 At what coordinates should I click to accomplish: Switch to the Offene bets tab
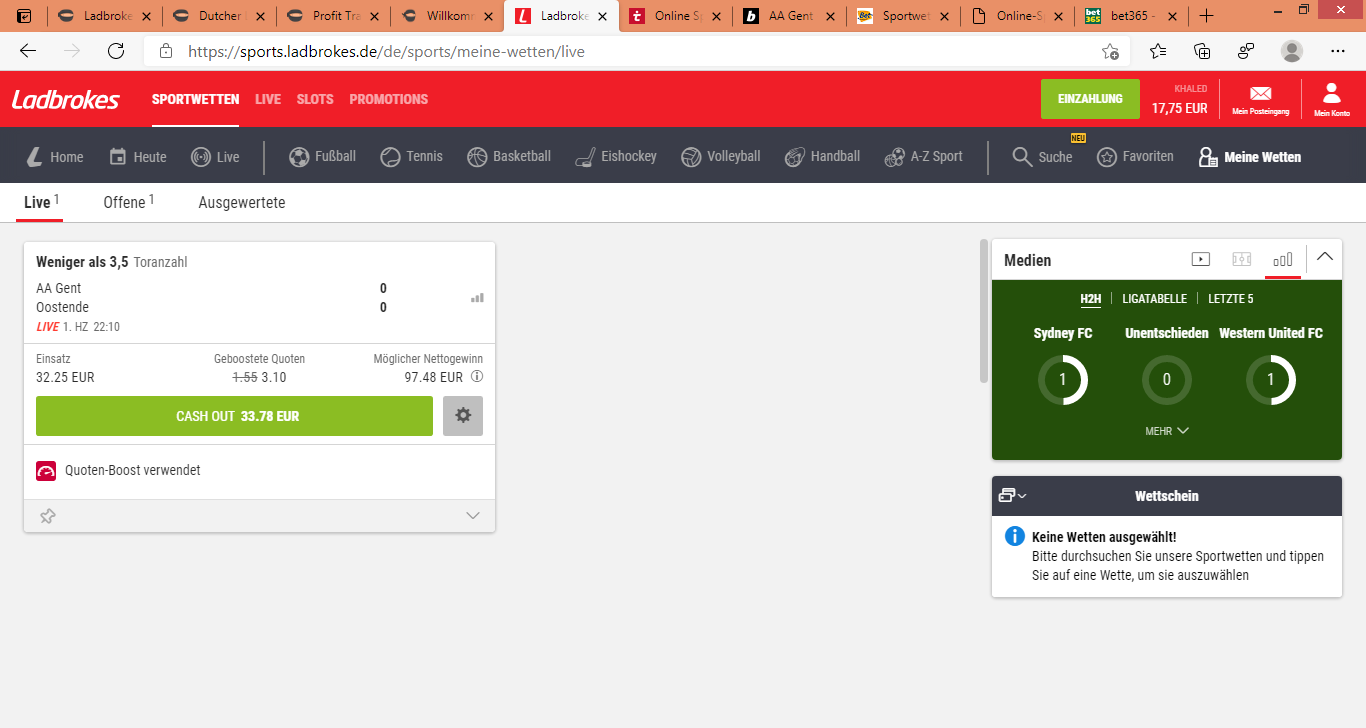click(129, 202)
